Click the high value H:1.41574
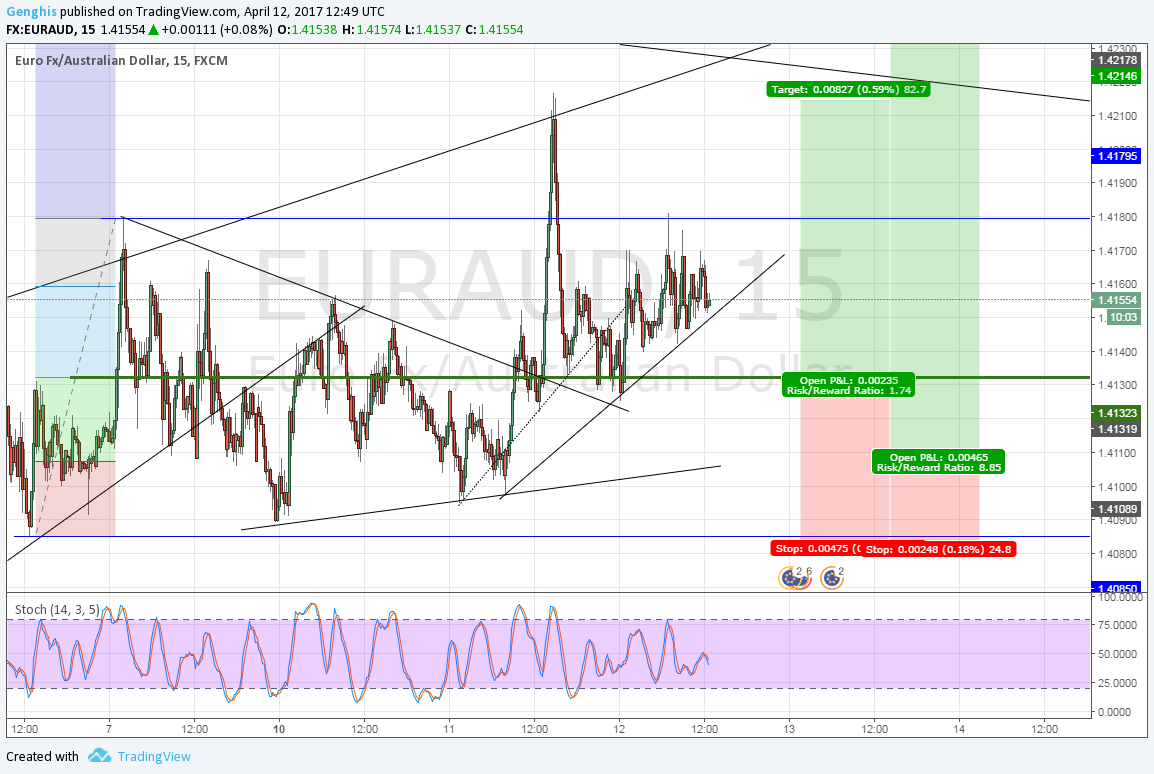 [371, 29]
